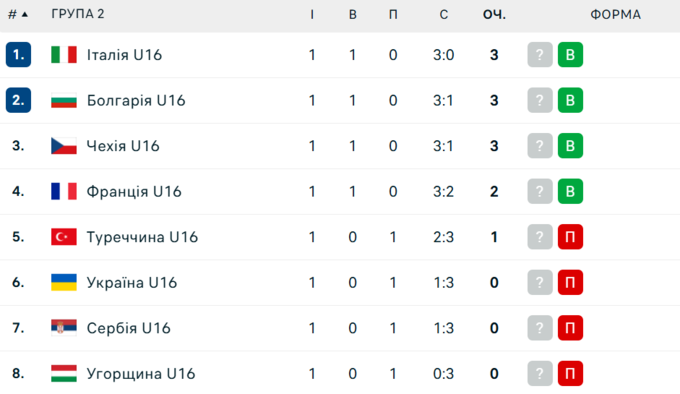Click the Hungary flag icon
Image resolution: width=680 pixels, height=394 pixels.
(x=64, y=373)
